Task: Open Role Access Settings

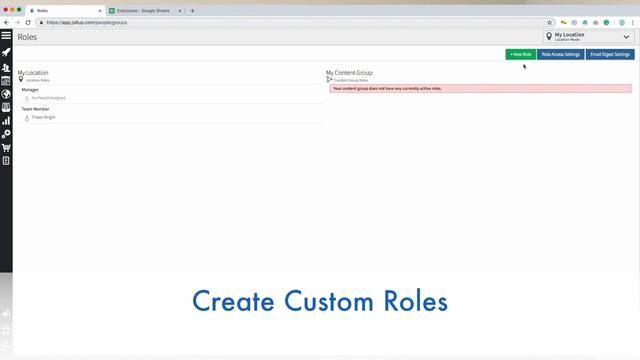Action: point(560,54)
